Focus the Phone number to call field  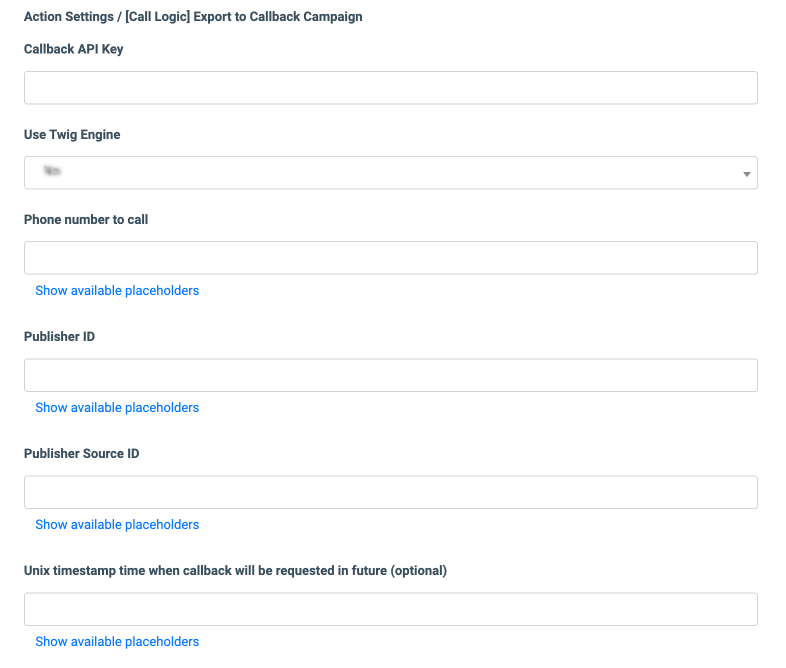coord(390,258)
